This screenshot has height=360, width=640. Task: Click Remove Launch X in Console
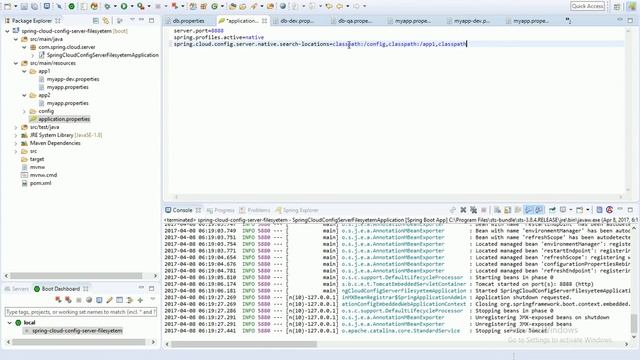coord(463,210)
